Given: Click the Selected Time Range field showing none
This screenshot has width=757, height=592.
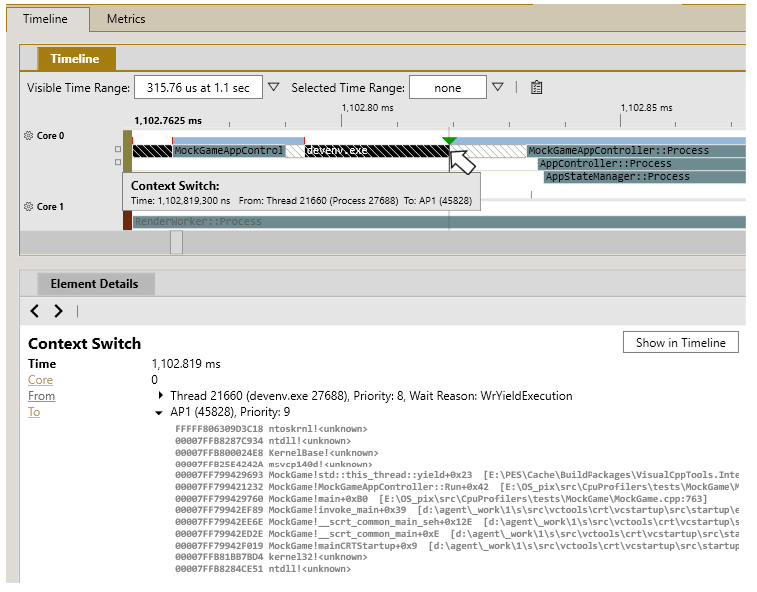Looking at the screenshot, I should tap(448, 87).
